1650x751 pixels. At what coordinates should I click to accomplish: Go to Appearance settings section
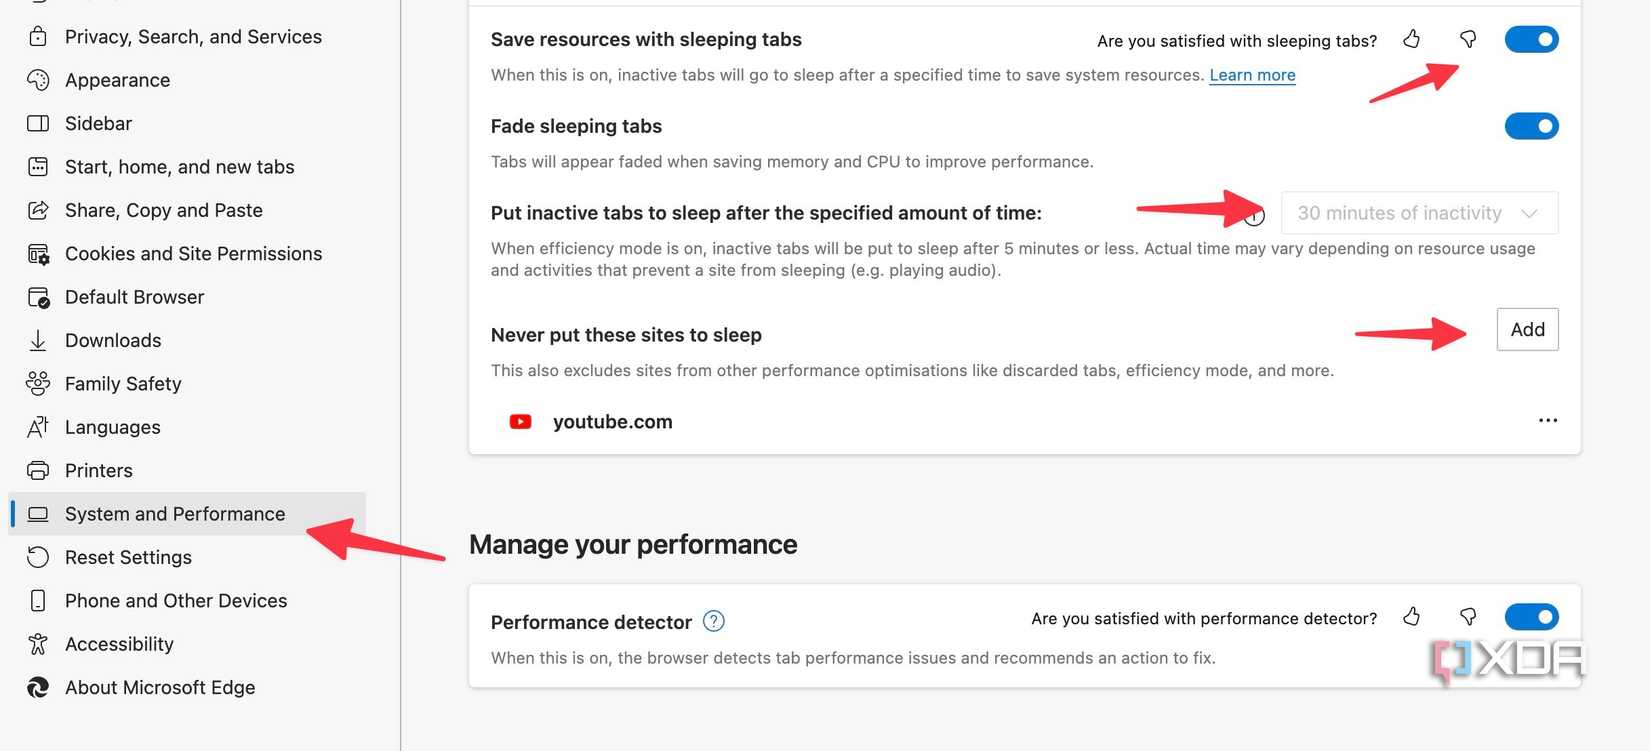pos(117,80)
